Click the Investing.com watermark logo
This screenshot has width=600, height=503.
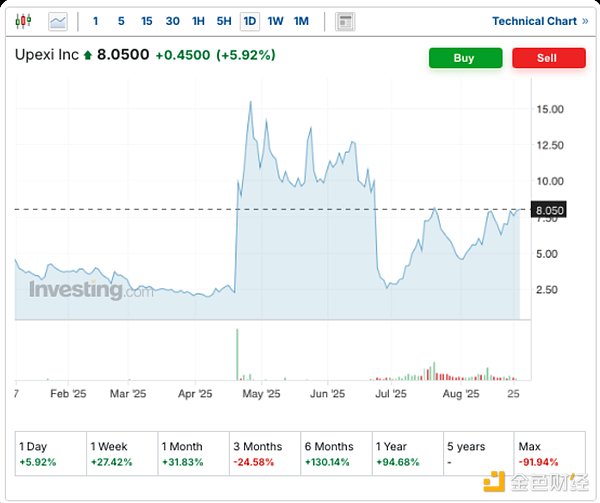[x=91, y=290]
